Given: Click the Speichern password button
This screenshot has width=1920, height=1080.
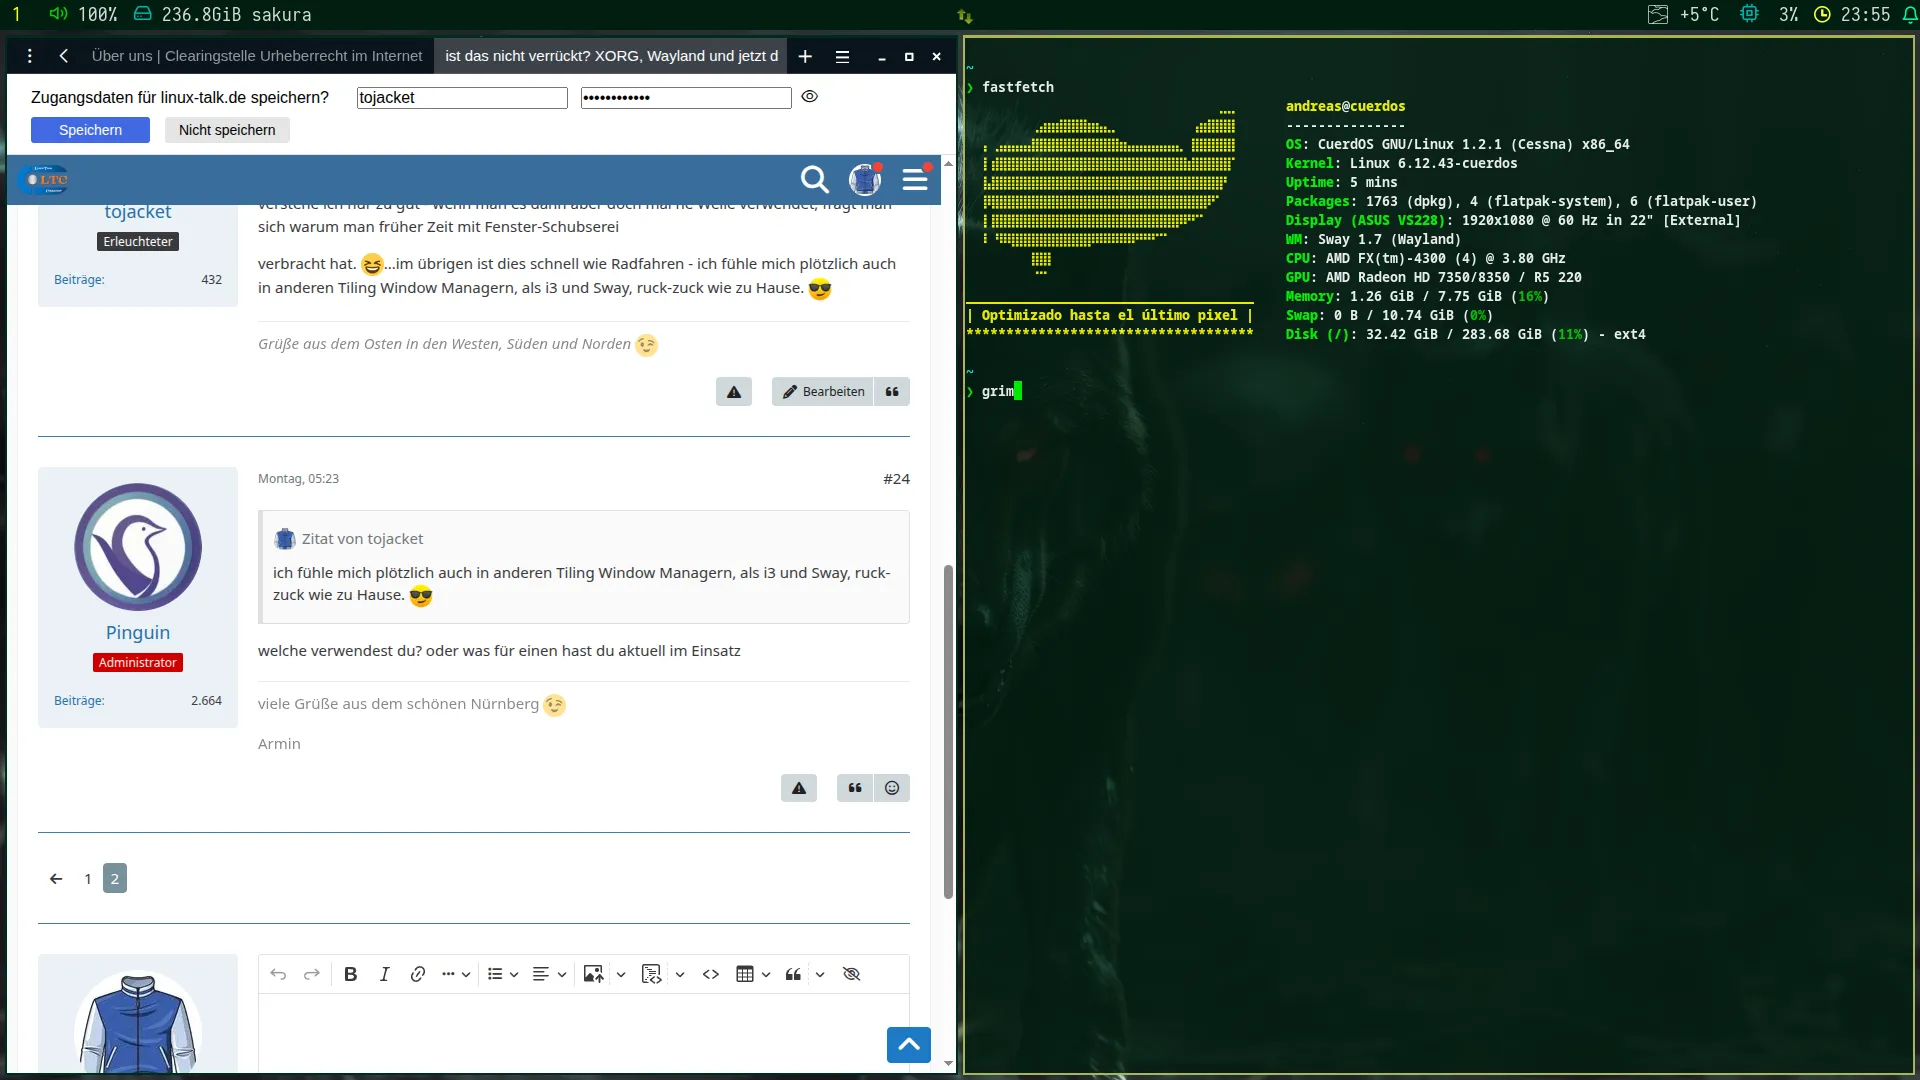Looking at the screenshot, I should (x=90, y=130).
